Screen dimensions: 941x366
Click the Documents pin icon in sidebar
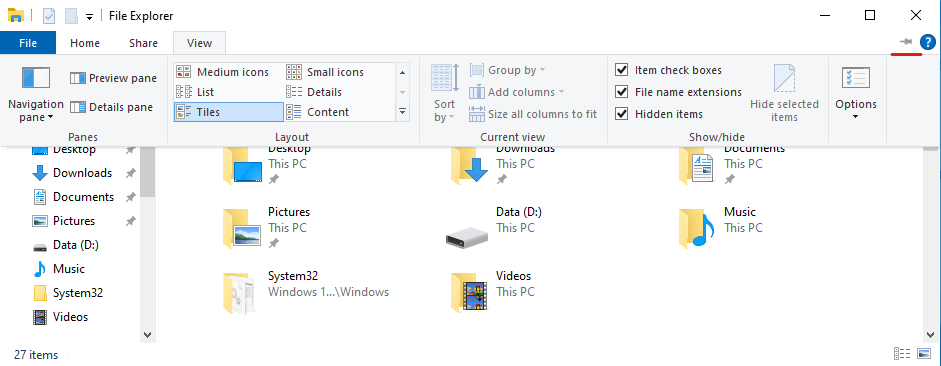[x=130, y=197]
